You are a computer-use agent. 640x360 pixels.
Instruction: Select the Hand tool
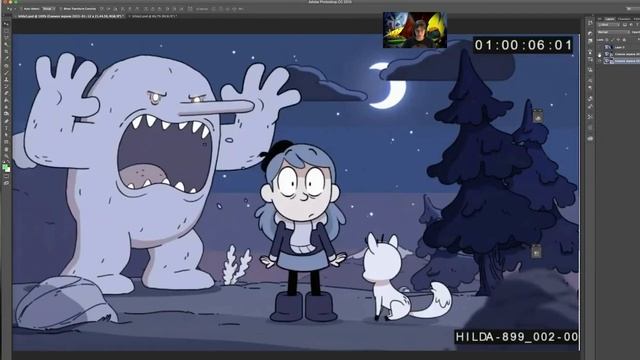pyautogui.click(x=6, y=148)
